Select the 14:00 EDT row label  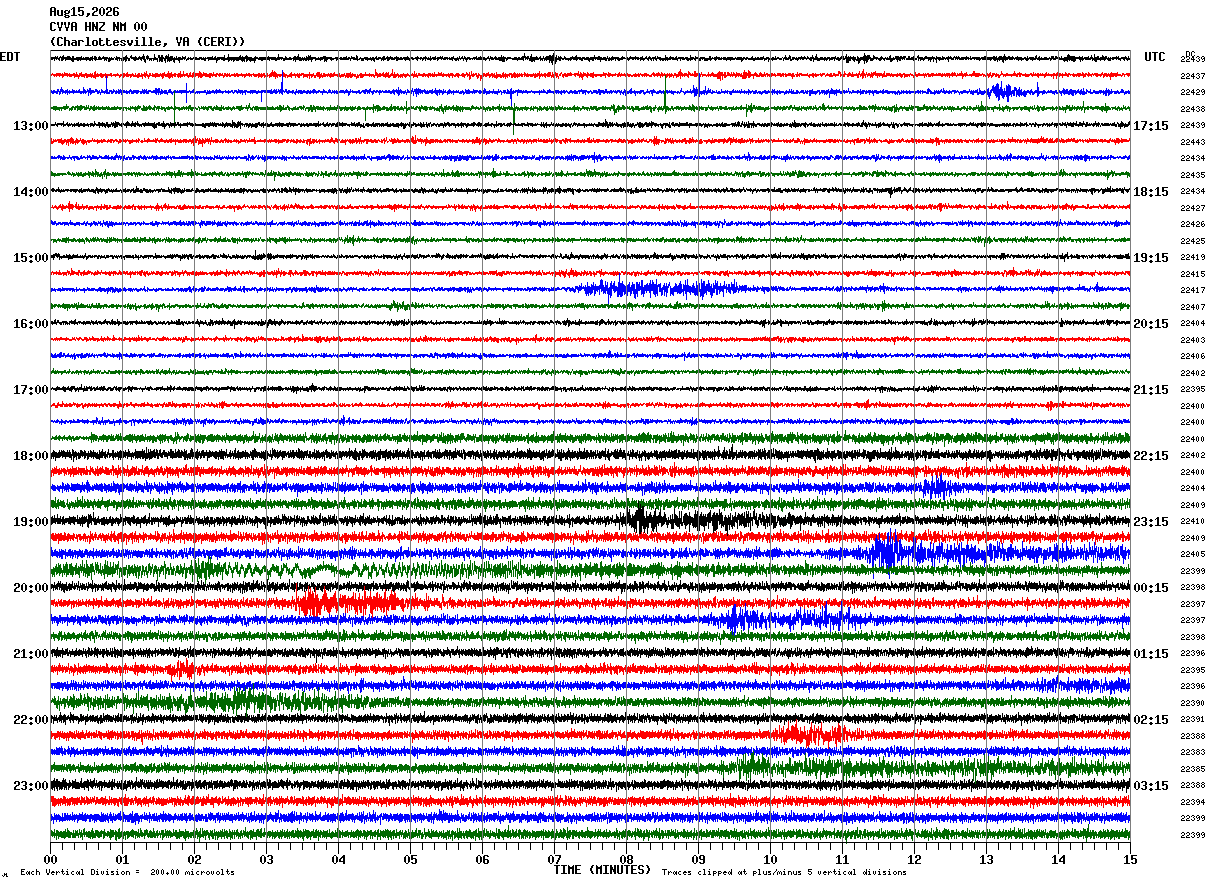point(31,192)
